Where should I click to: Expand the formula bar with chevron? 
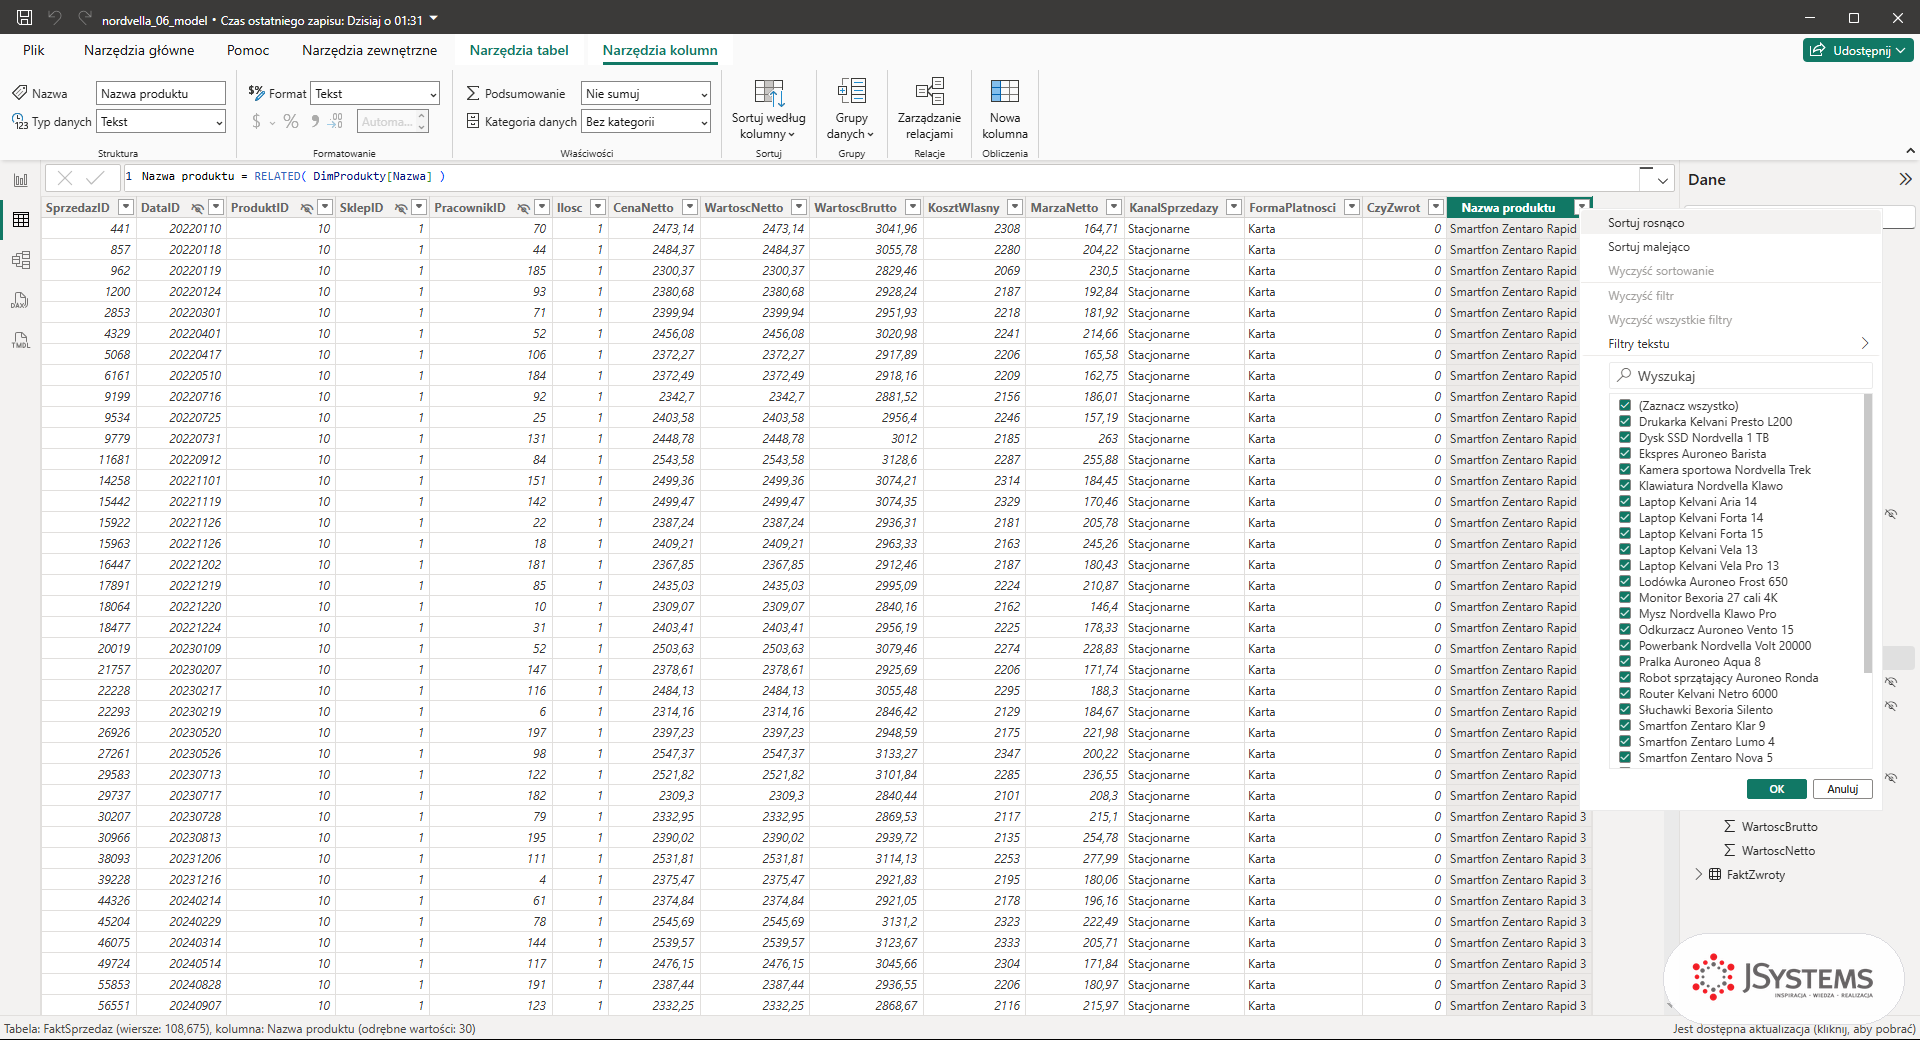tap(1663, 180)
